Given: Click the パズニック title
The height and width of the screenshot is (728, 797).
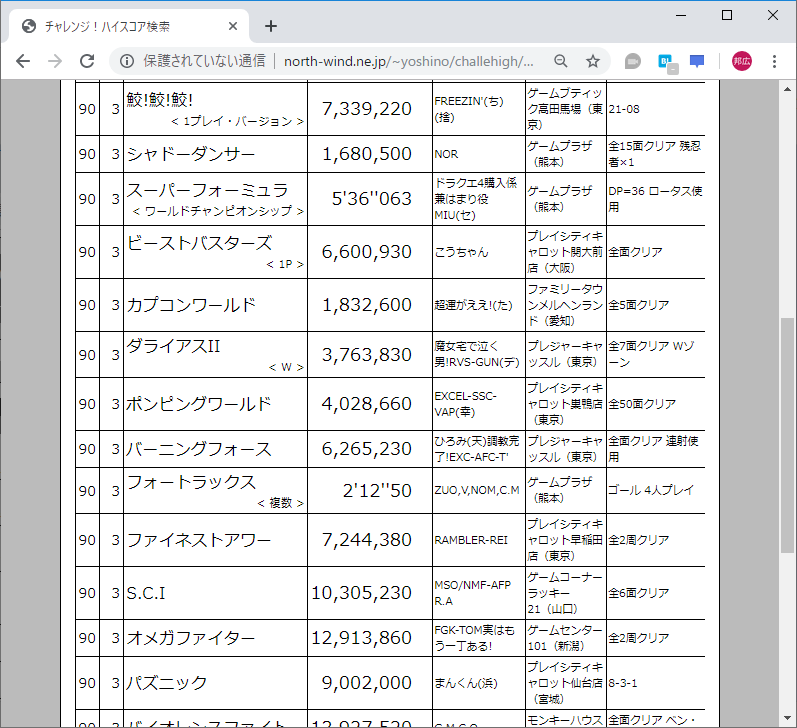Looking at the screenshot, I should pos(167,683).
